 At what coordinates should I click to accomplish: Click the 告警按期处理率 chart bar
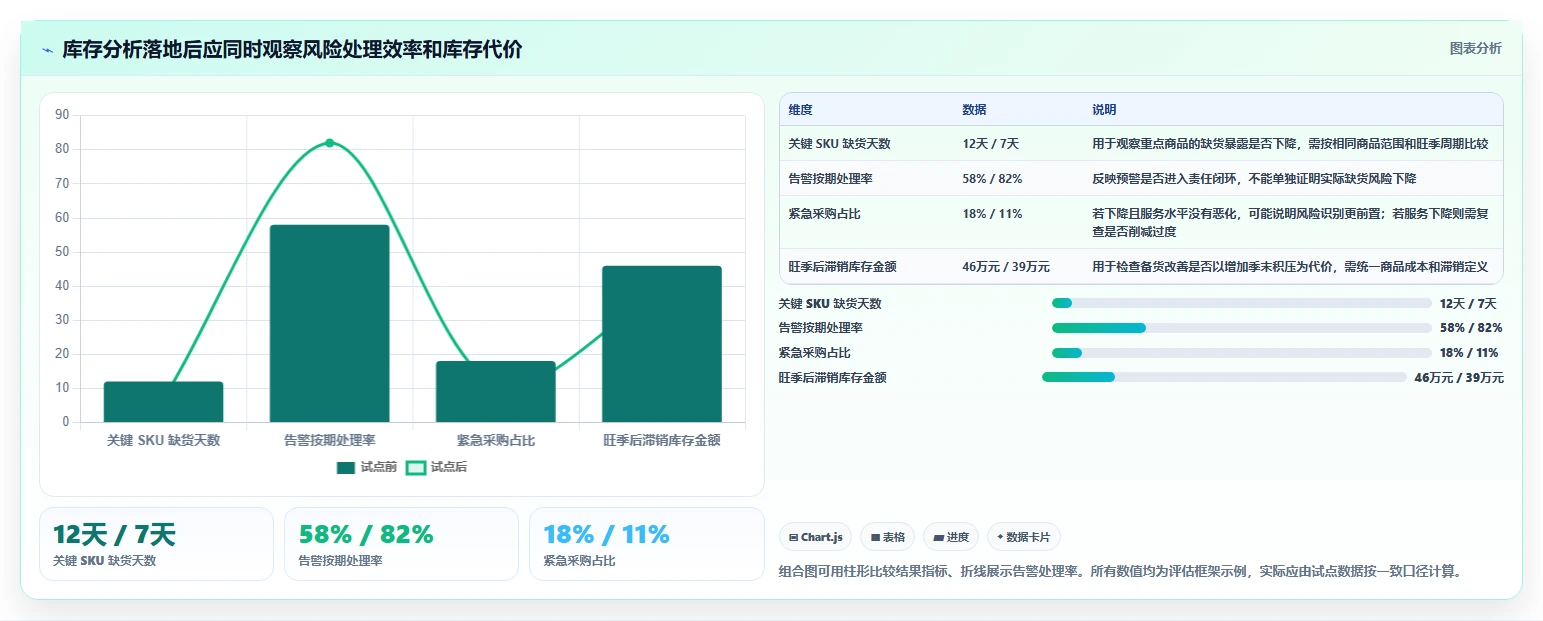point(329,323)
